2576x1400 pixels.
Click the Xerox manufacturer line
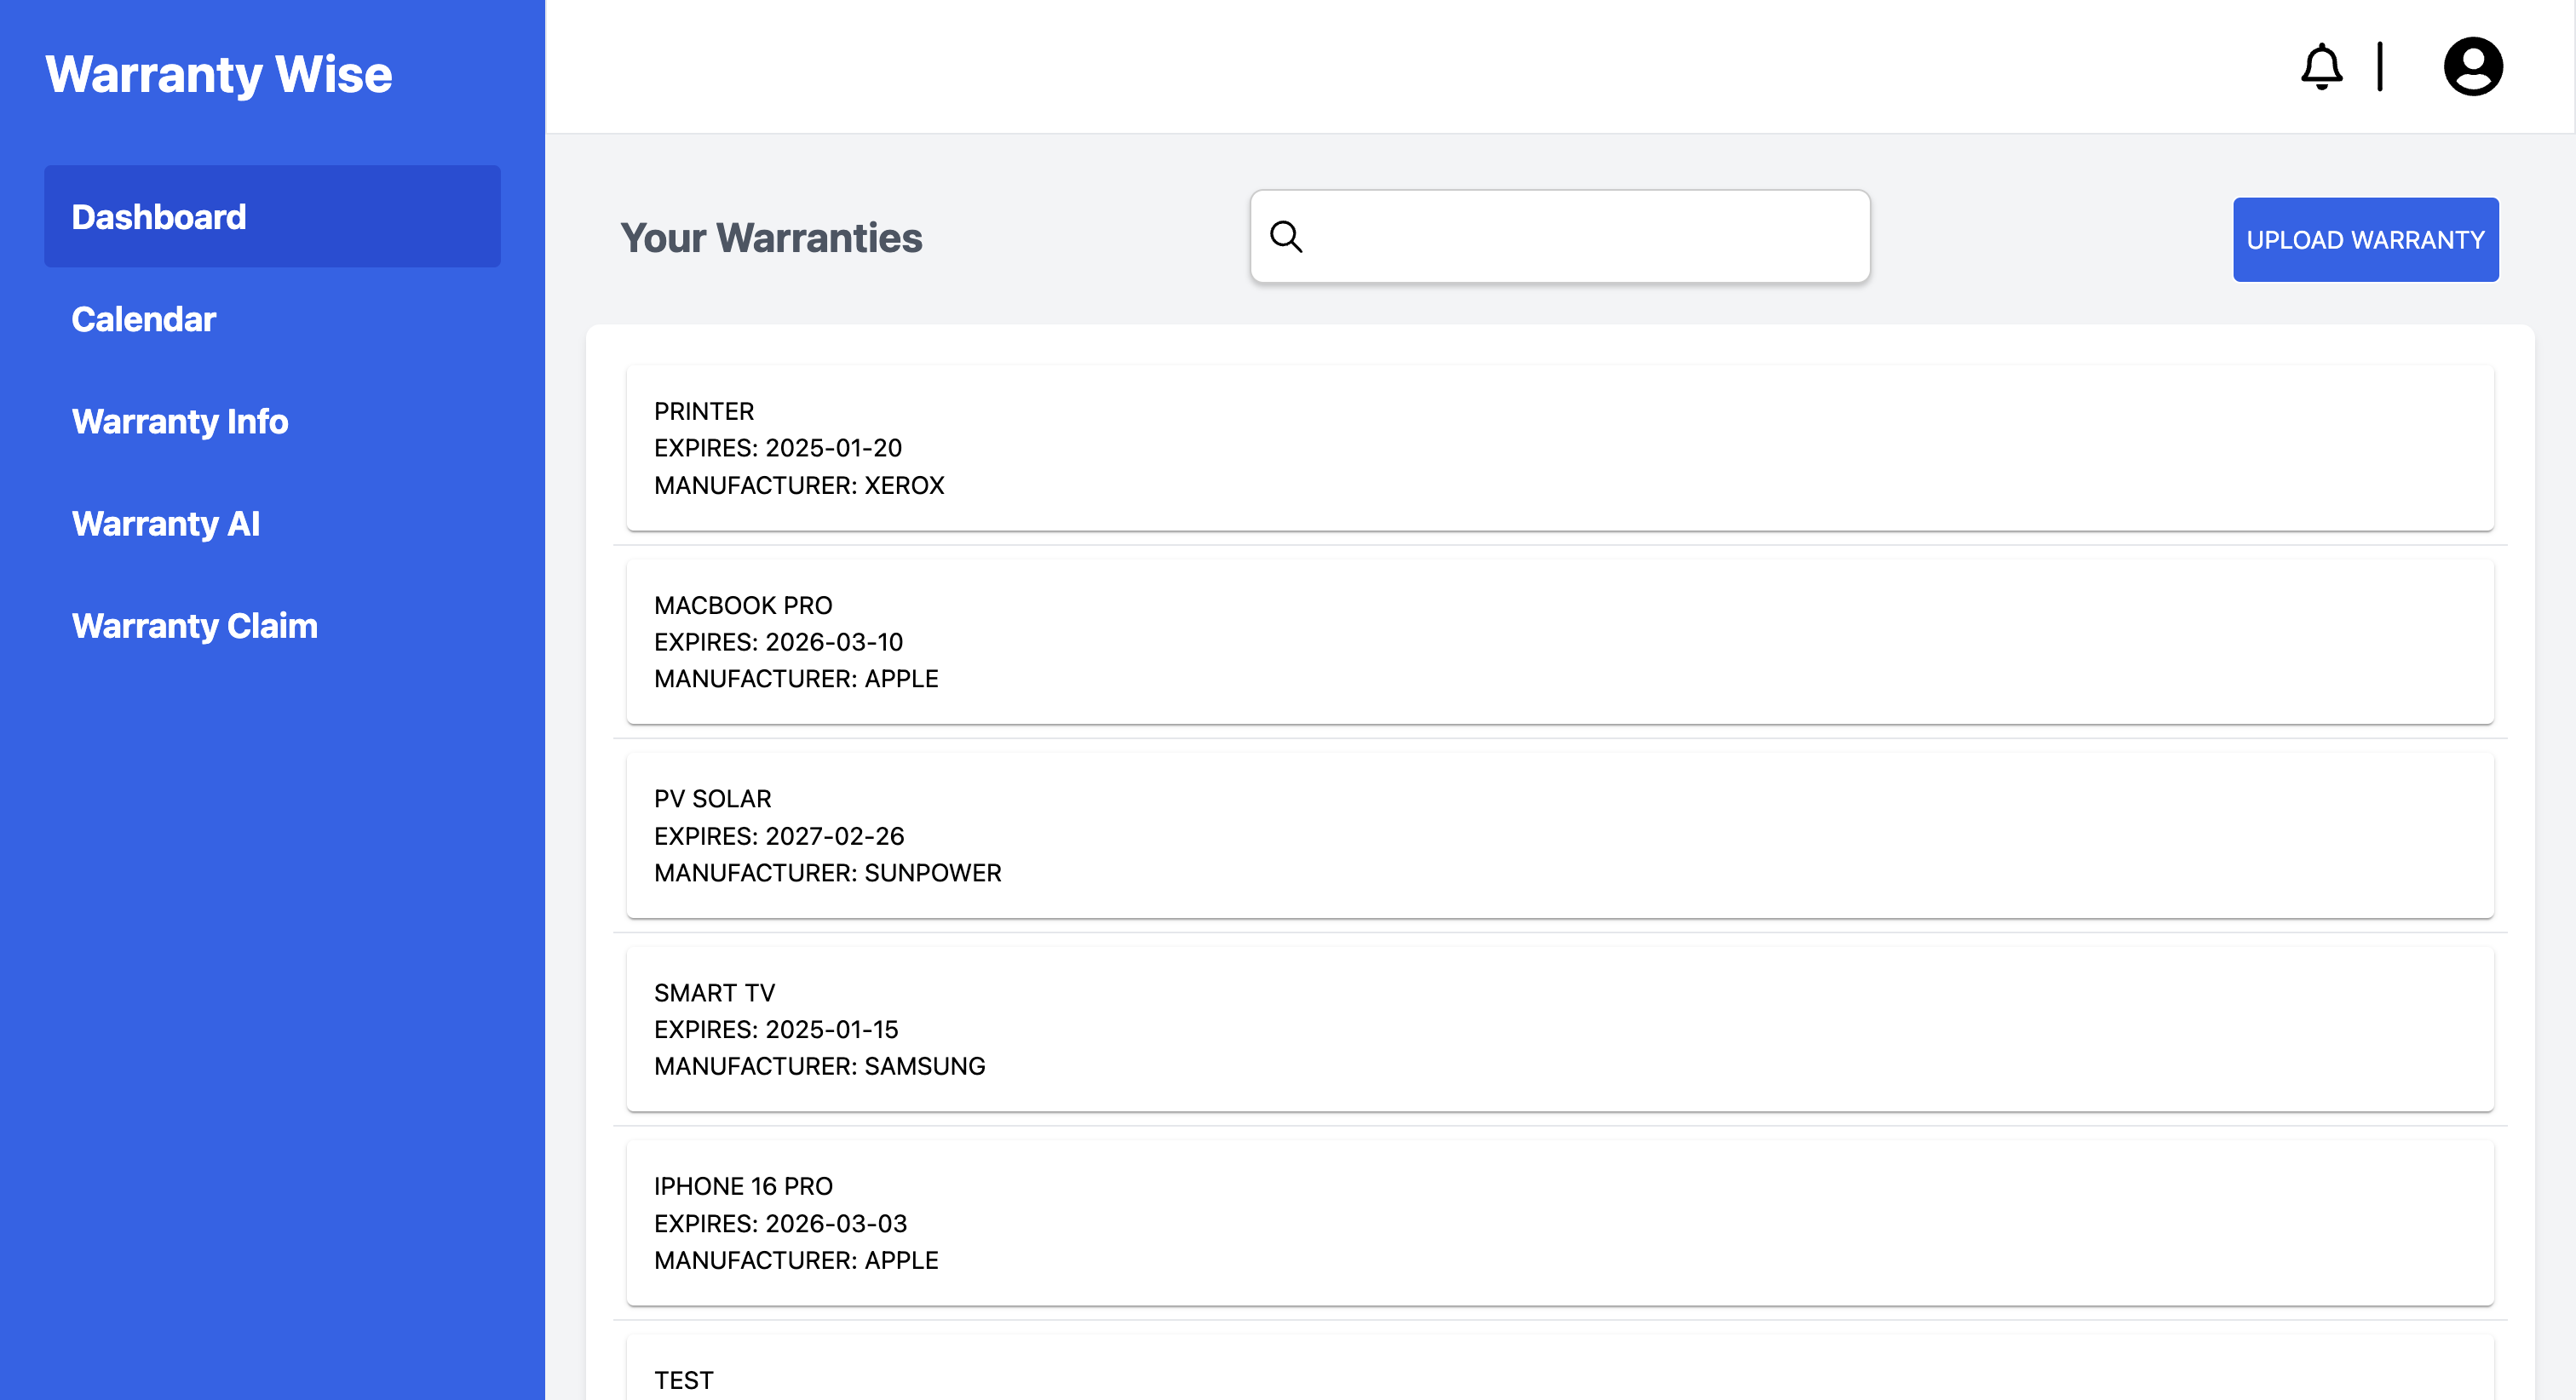point(799,485)
